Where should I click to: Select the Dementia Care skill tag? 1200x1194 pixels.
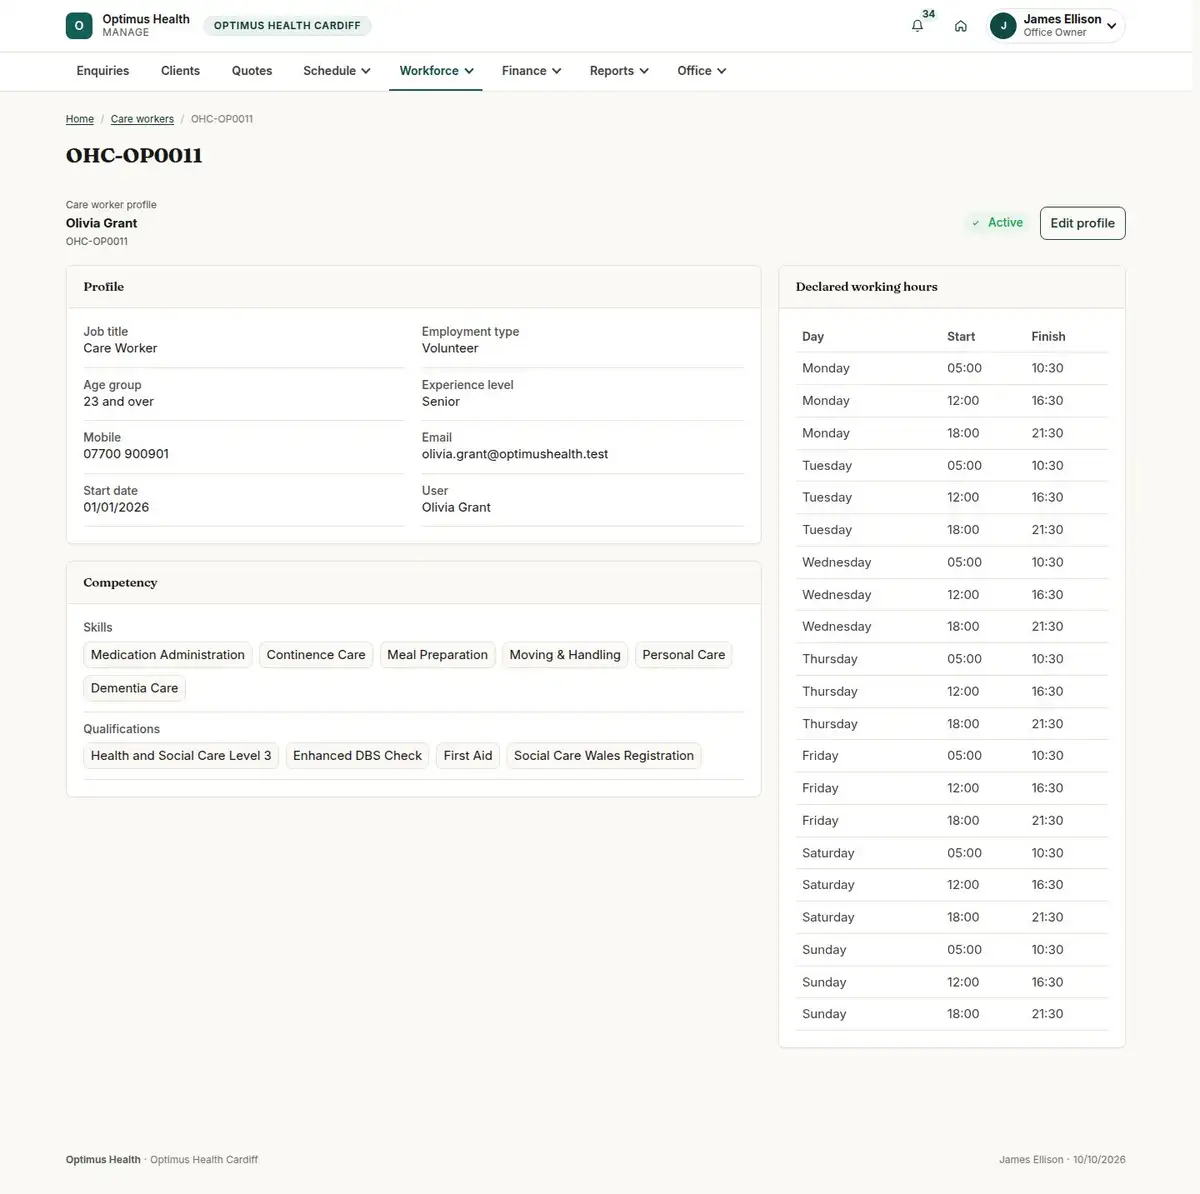[x=134, y=688]
